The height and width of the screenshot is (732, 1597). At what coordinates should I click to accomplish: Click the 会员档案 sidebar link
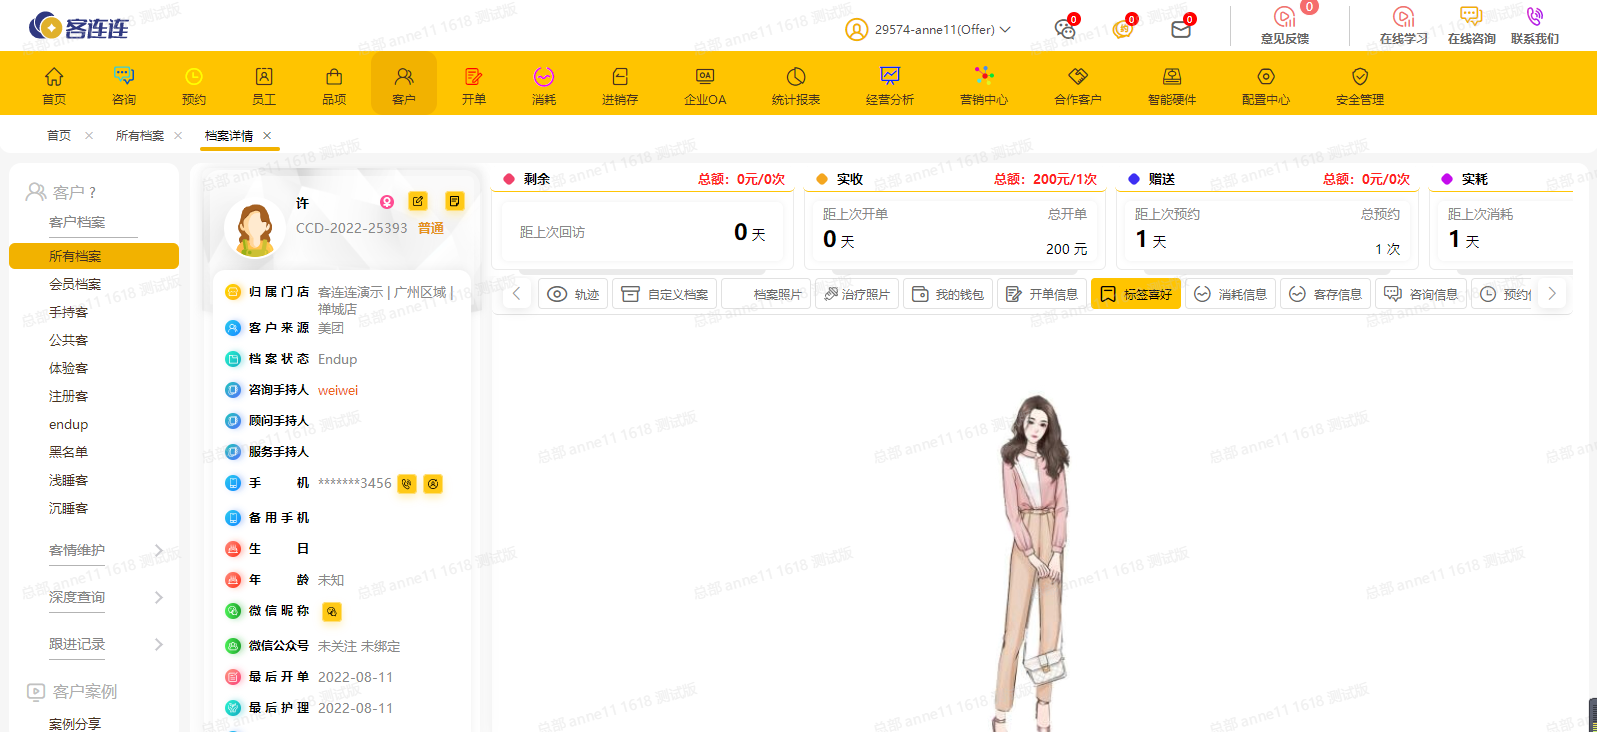pos(75,284)
